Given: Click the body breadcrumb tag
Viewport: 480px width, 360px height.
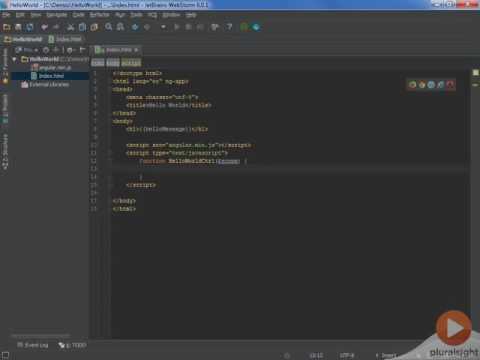Looking at the screenshot, I should coord(113,63).
